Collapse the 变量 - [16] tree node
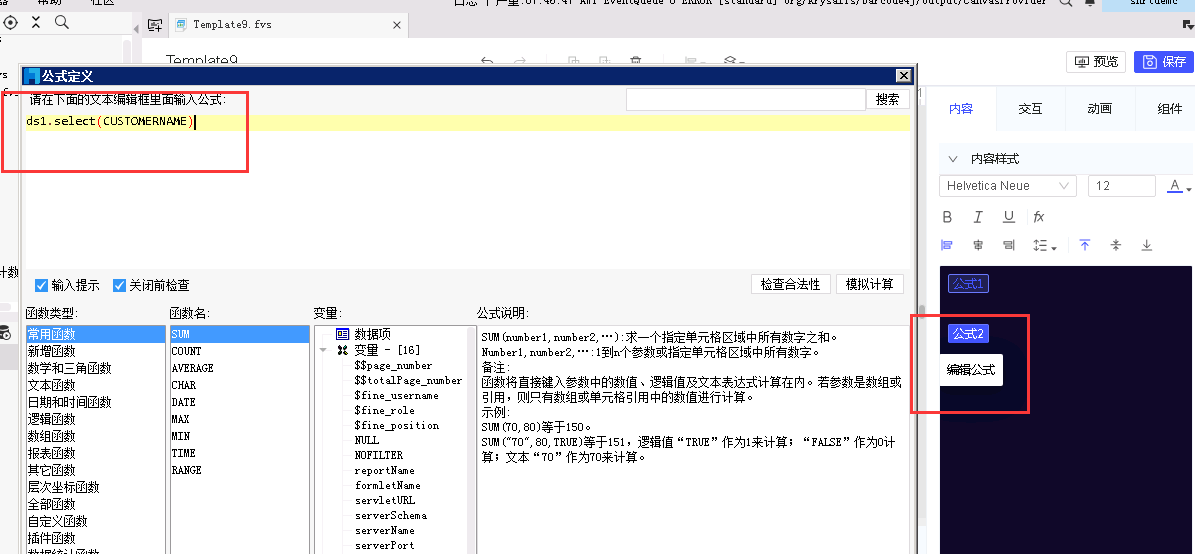Image resolution: width=1195 pixels, height=554 pixels. pos(323,351)
